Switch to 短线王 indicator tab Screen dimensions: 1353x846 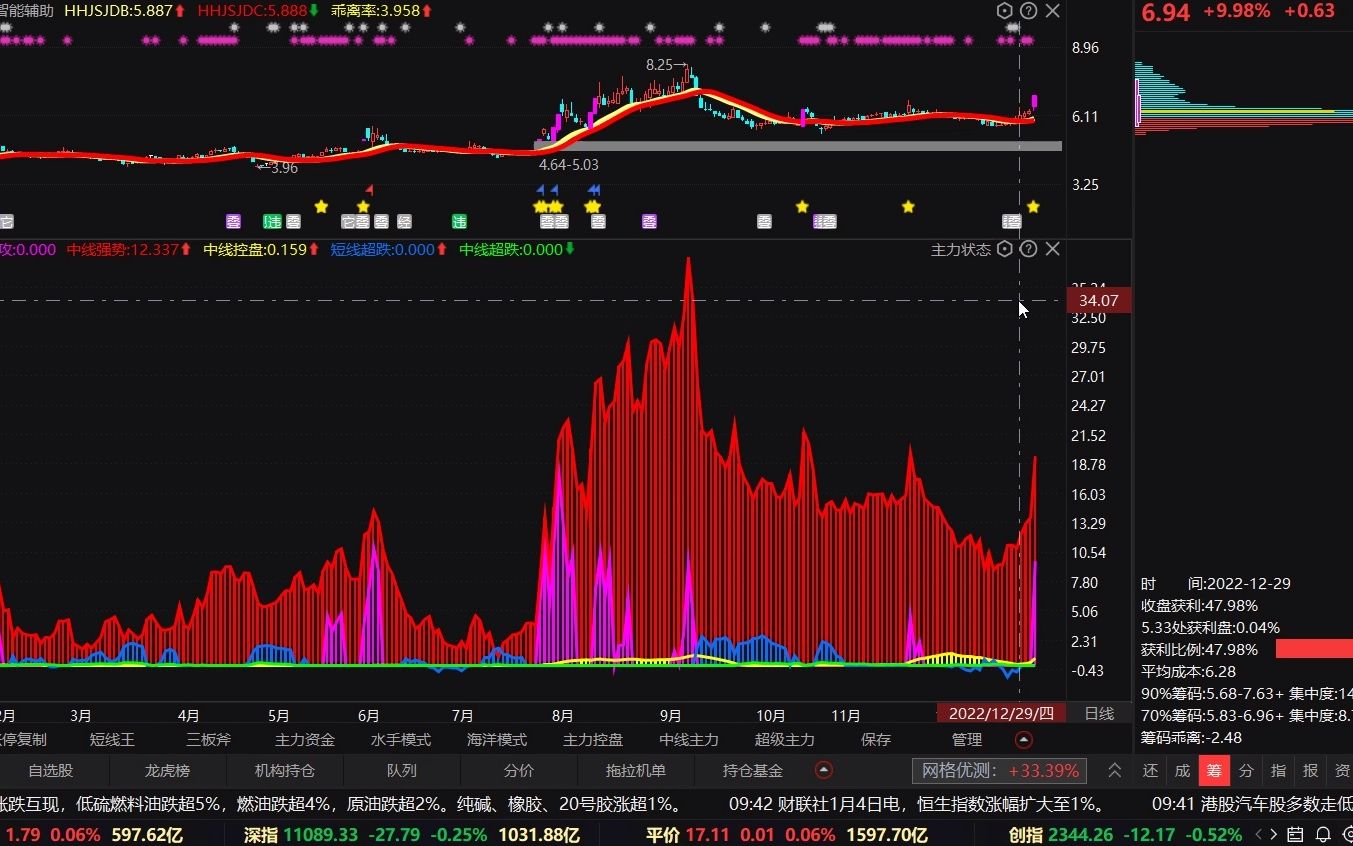tap(112, 740)
